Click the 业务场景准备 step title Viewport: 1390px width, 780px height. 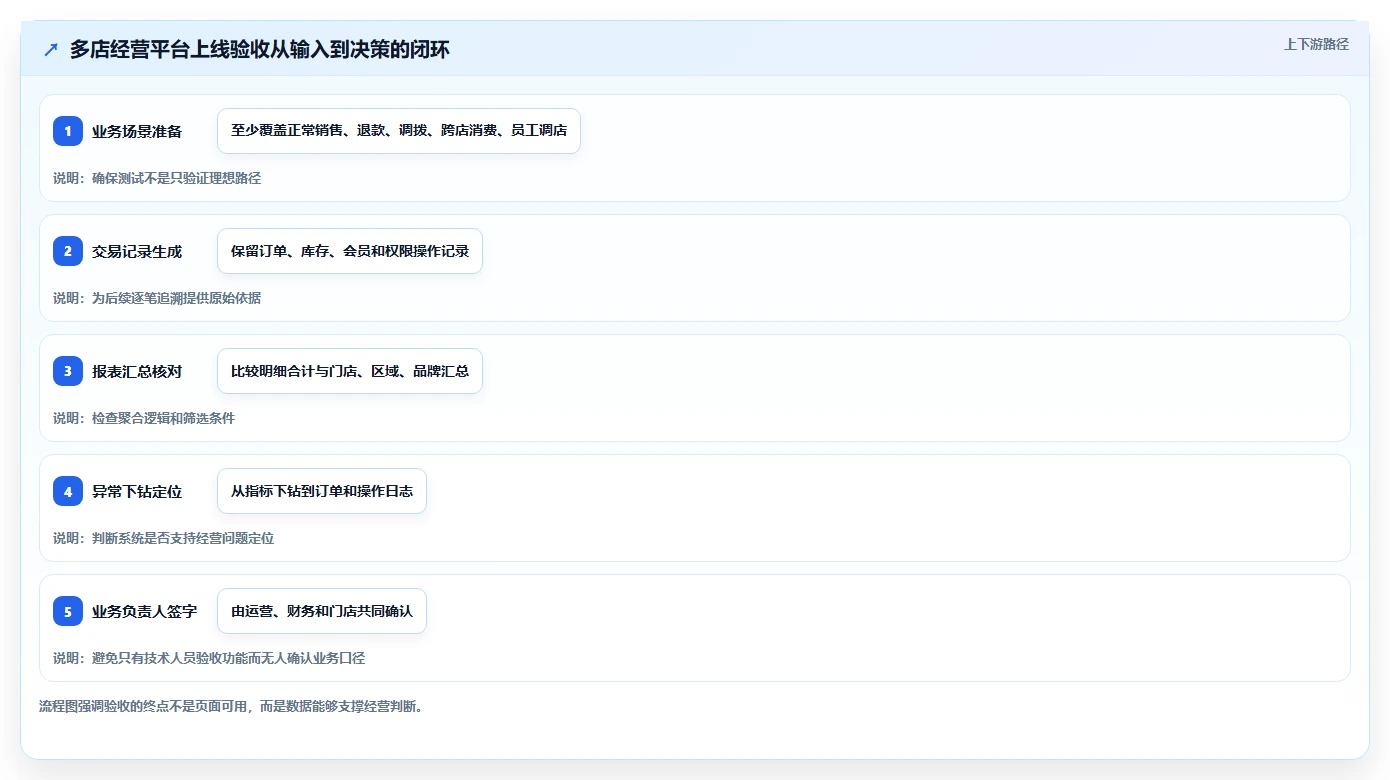[137, 131]
